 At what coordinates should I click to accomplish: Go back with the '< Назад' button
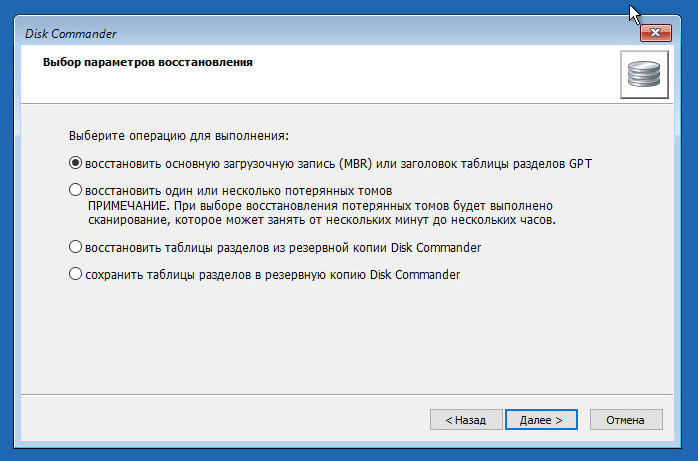coord(466,420)
